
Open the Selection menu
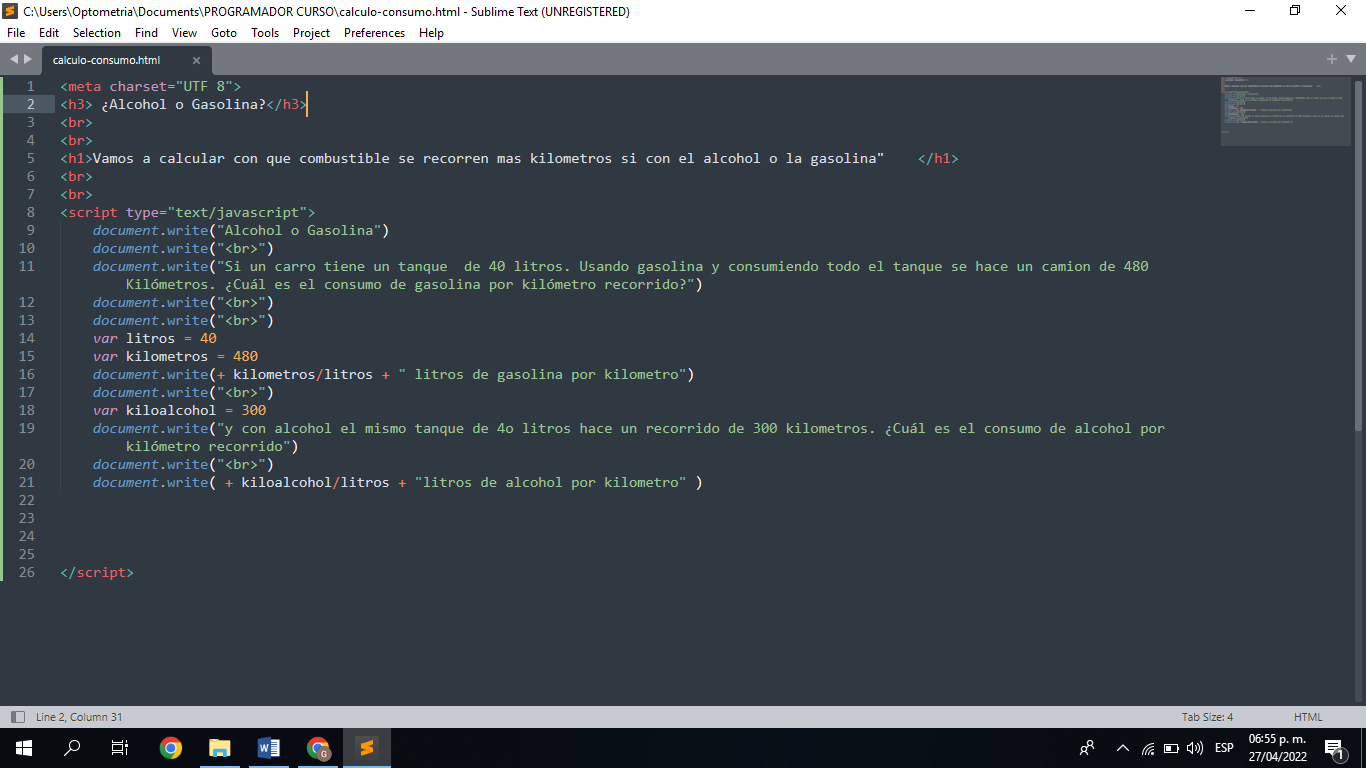(x=97, y=33)
